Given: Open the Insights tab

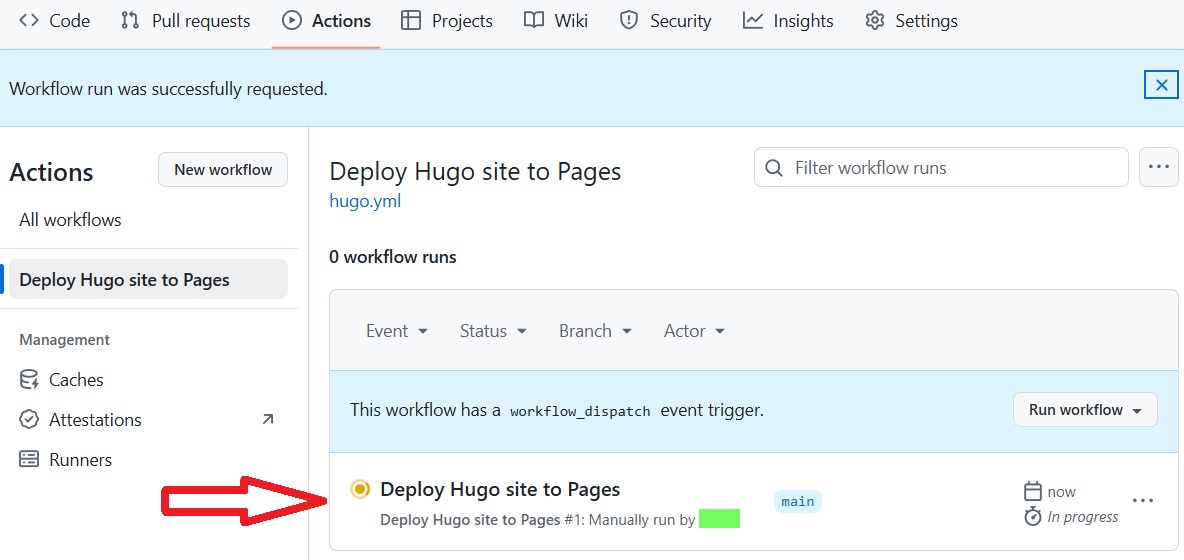Looking at the screenshot, I should coord(788,21).
